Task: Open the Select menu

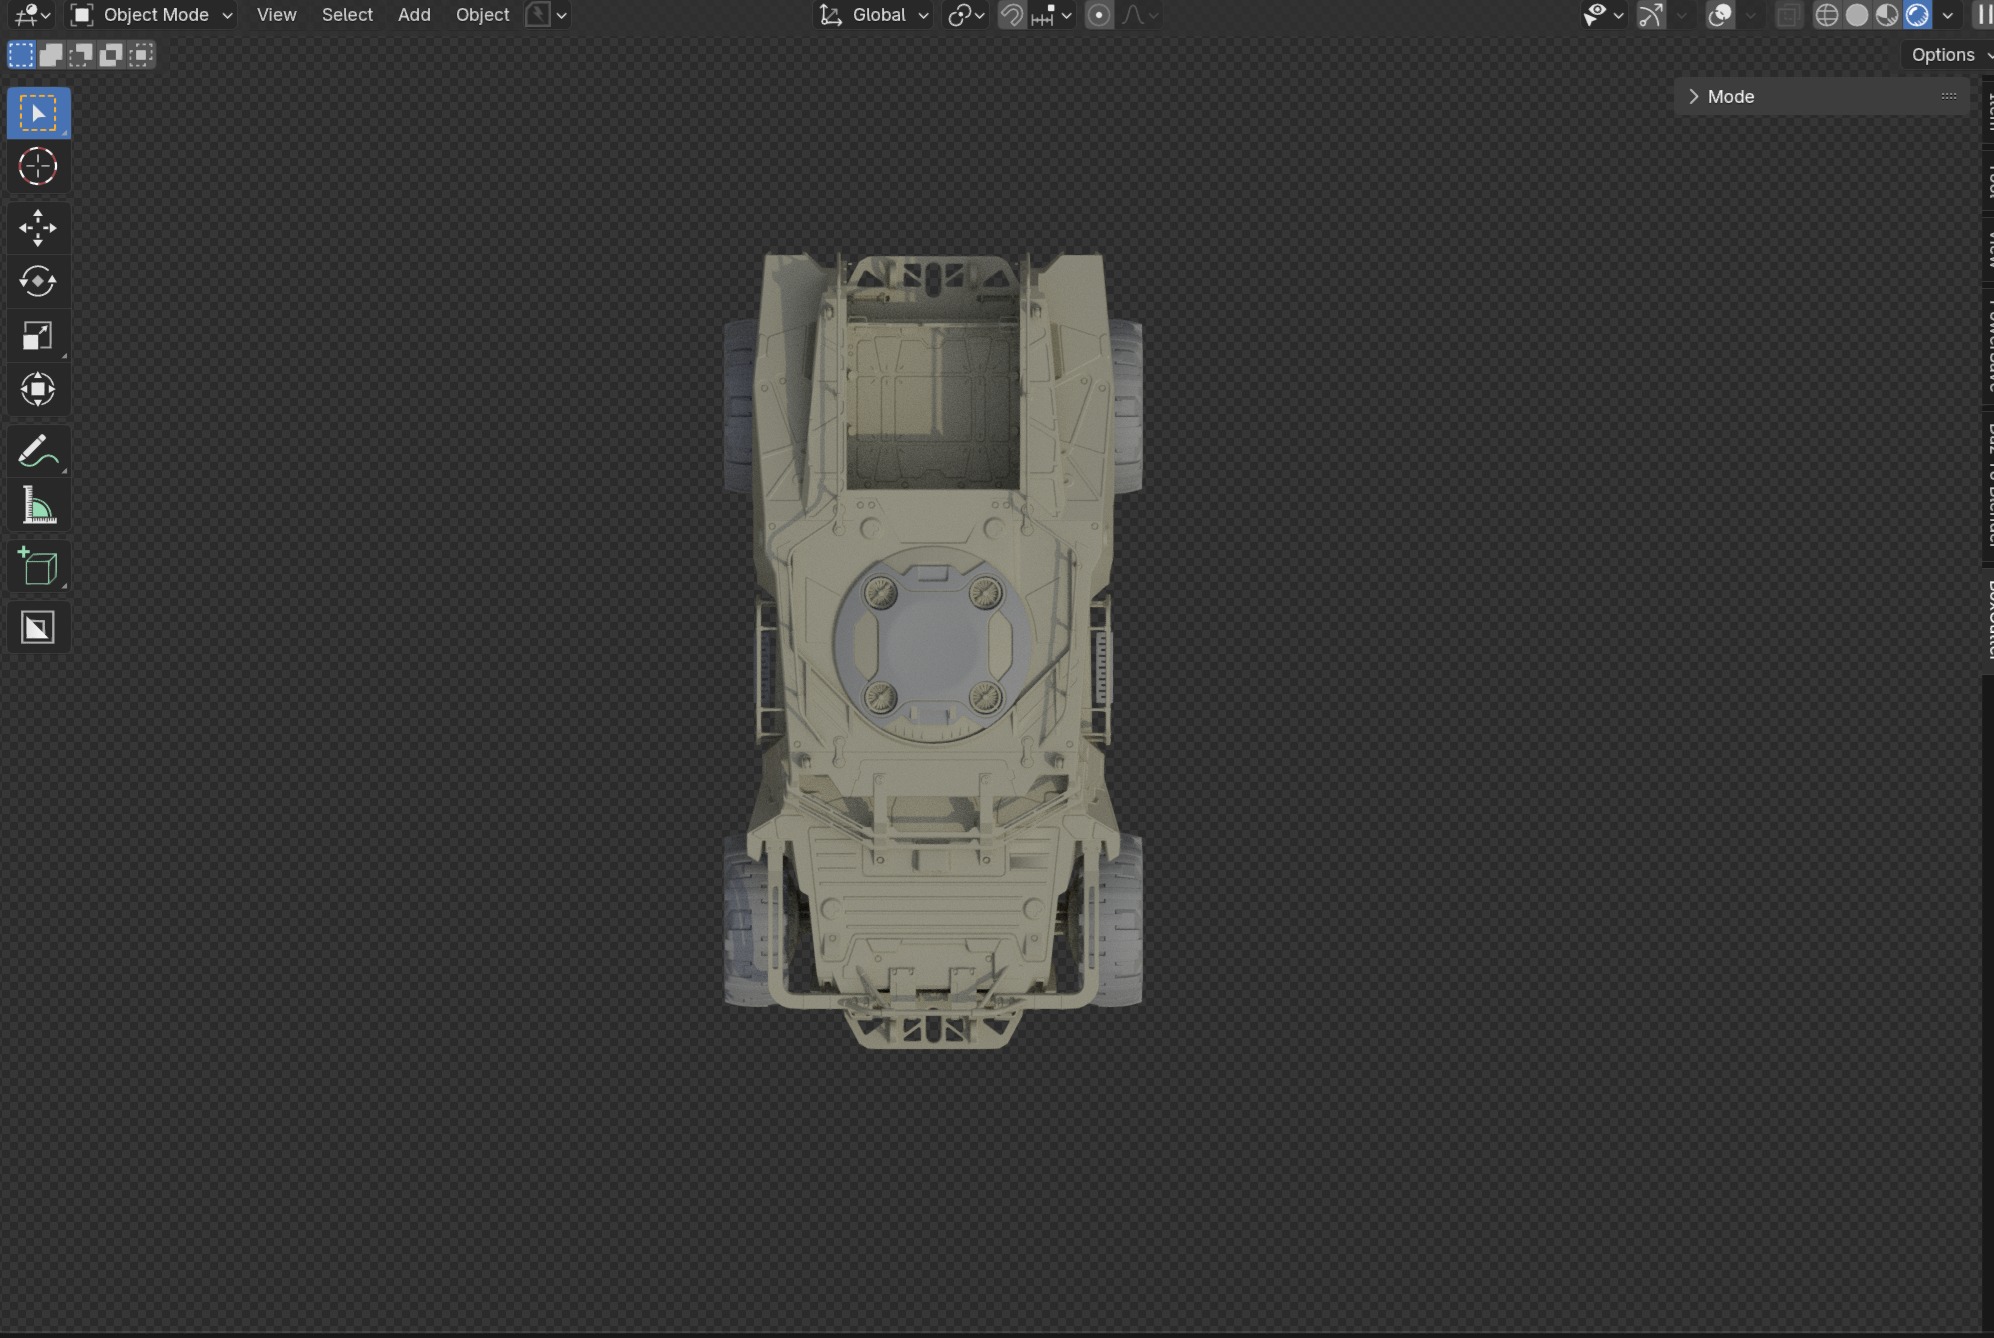Action: (347, 15)
